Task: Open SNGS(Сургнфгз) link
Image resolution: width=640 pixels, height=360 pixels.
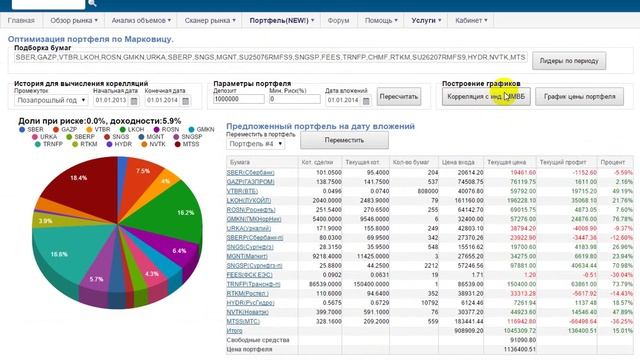Action: [x=250, y=247]
